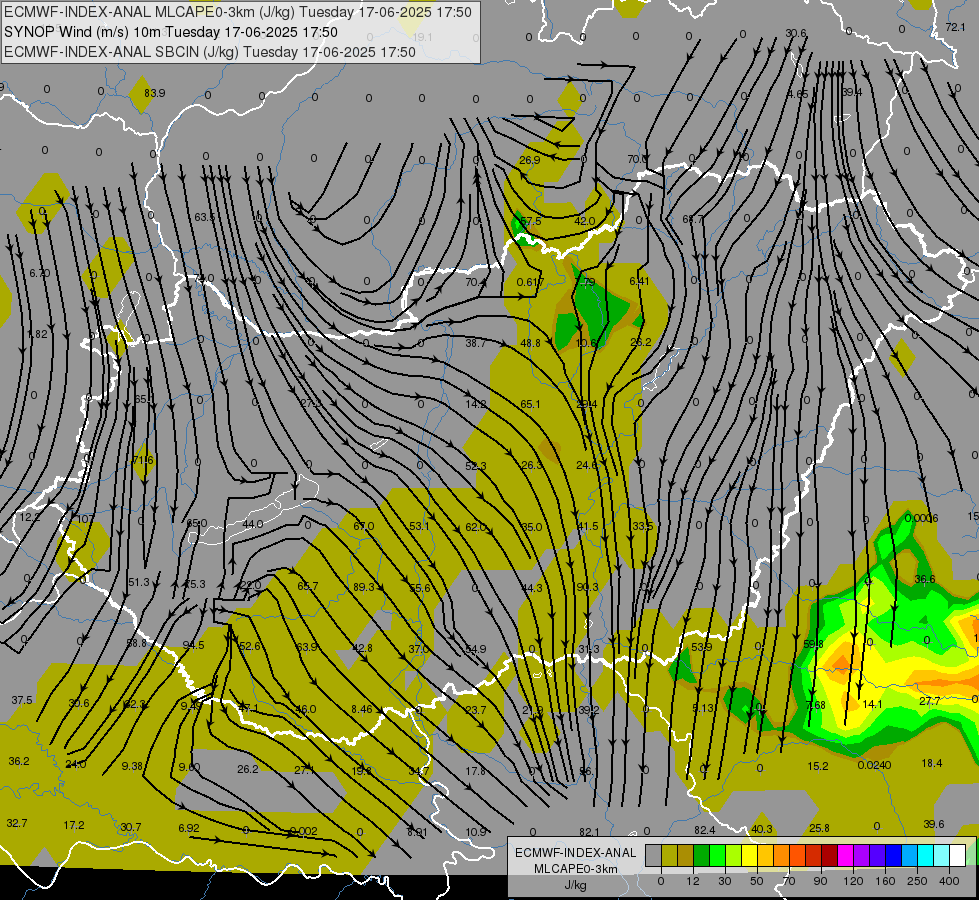
Task: Click the map value 14.1
Action: pyautogui.click(x=872, y=704)
